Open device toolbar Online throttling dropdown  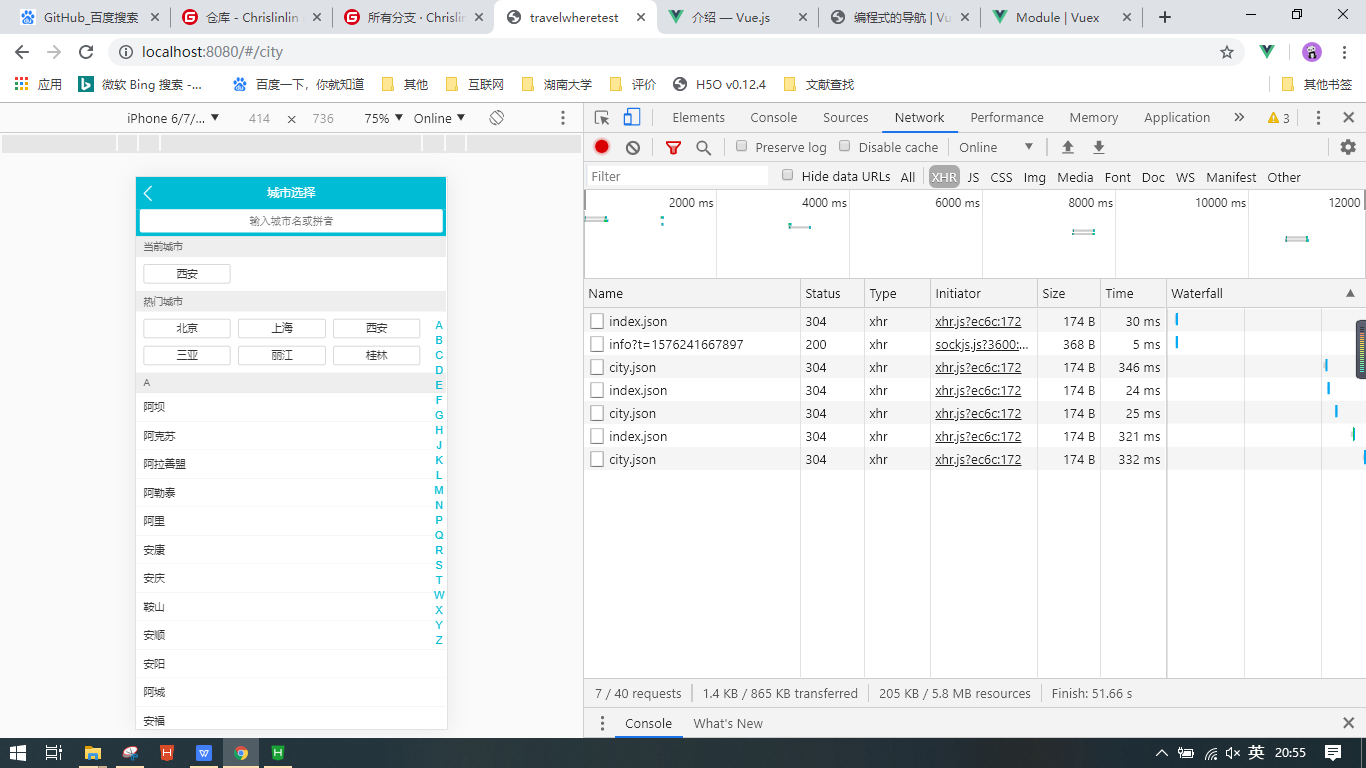point(440,118)
